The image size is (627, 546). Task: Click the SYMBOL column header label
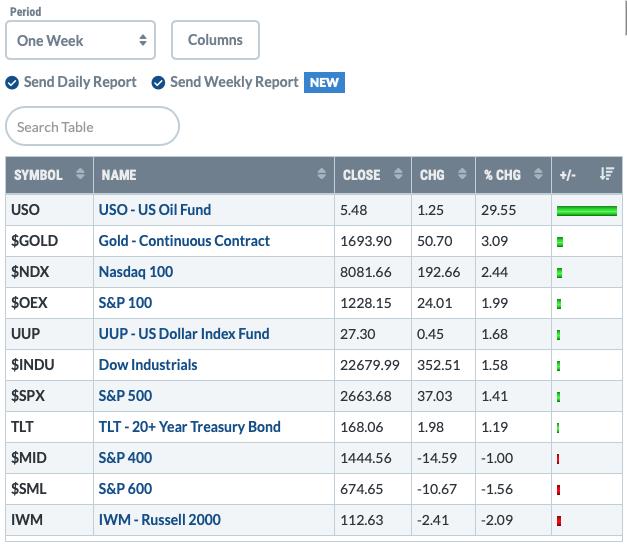(x=38, y=175)
